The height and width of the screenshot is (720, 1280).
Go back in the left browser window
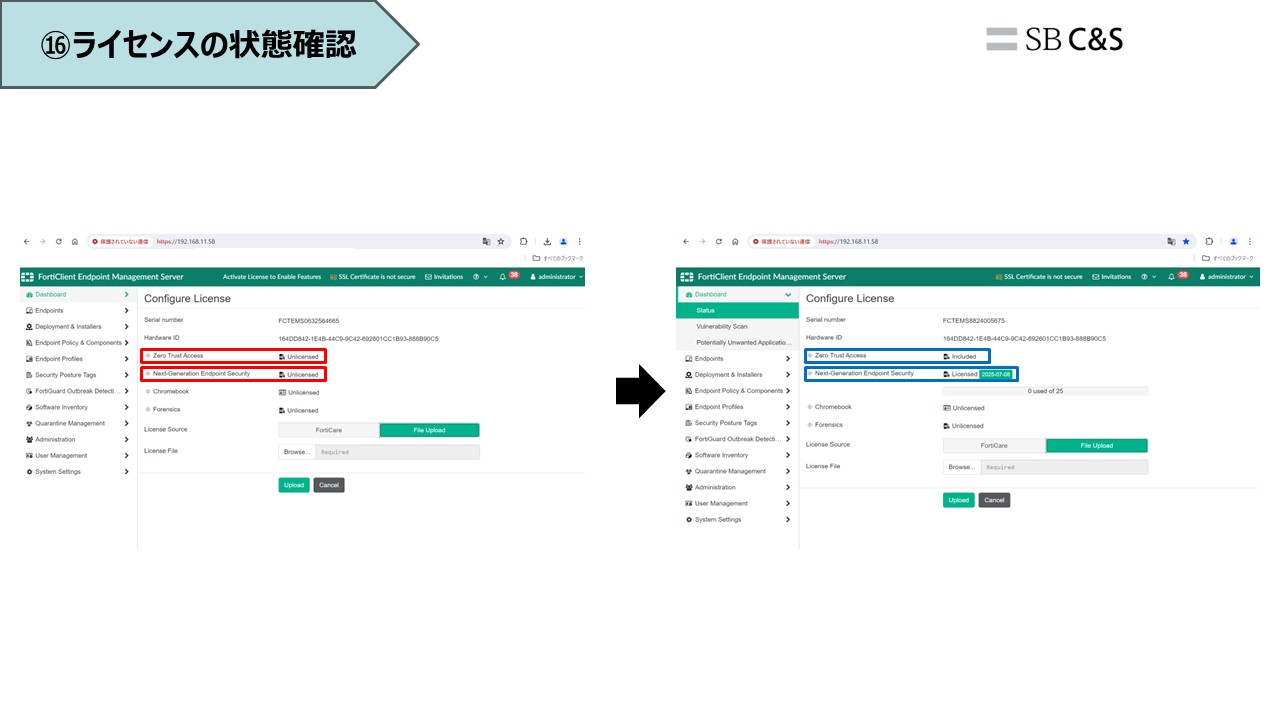[26, 241]
